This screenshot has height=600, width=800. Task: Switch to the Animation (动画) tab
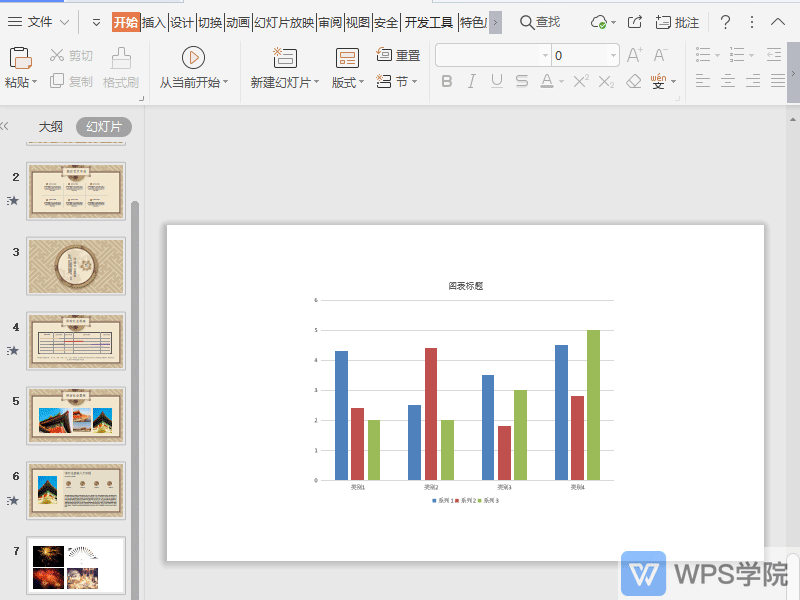[238, 22]
